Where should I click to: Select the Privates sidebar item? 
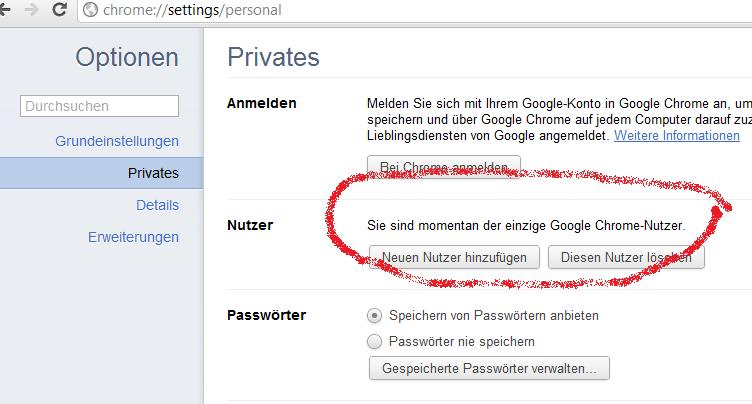click(102, 173)
